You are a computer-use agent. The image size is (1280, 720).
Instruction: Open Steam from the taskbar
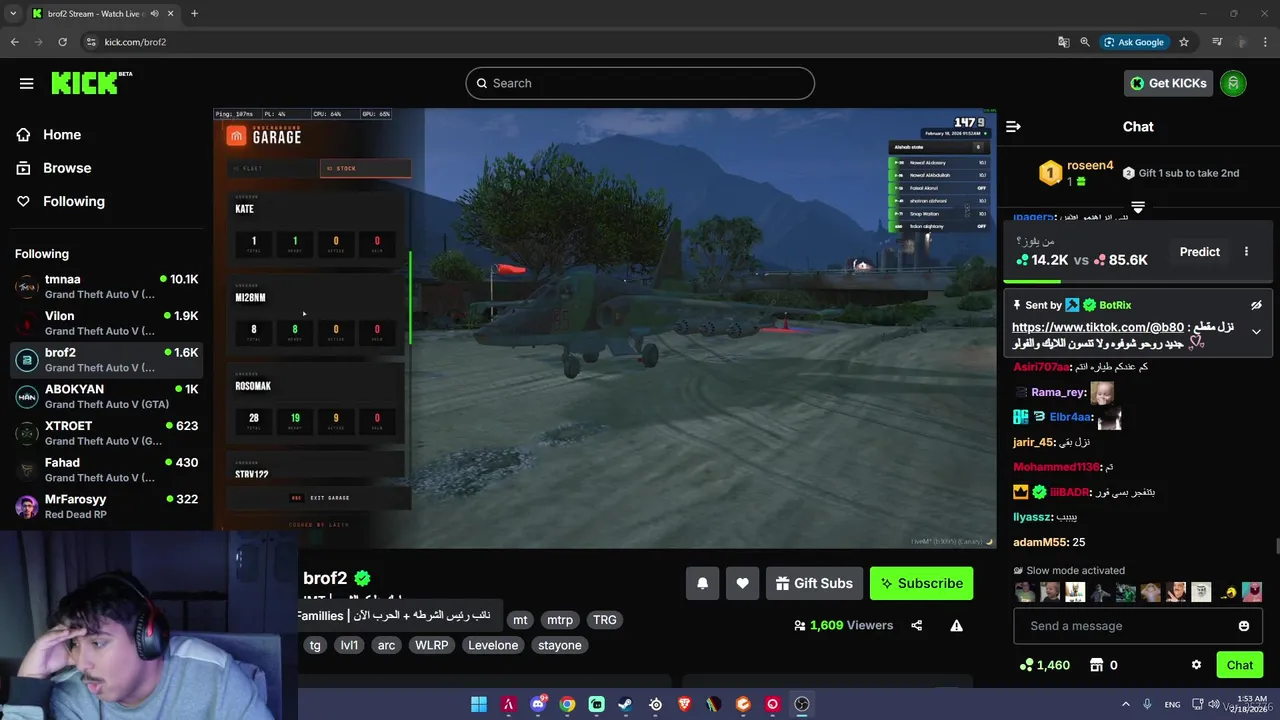[x=626, y=704]
